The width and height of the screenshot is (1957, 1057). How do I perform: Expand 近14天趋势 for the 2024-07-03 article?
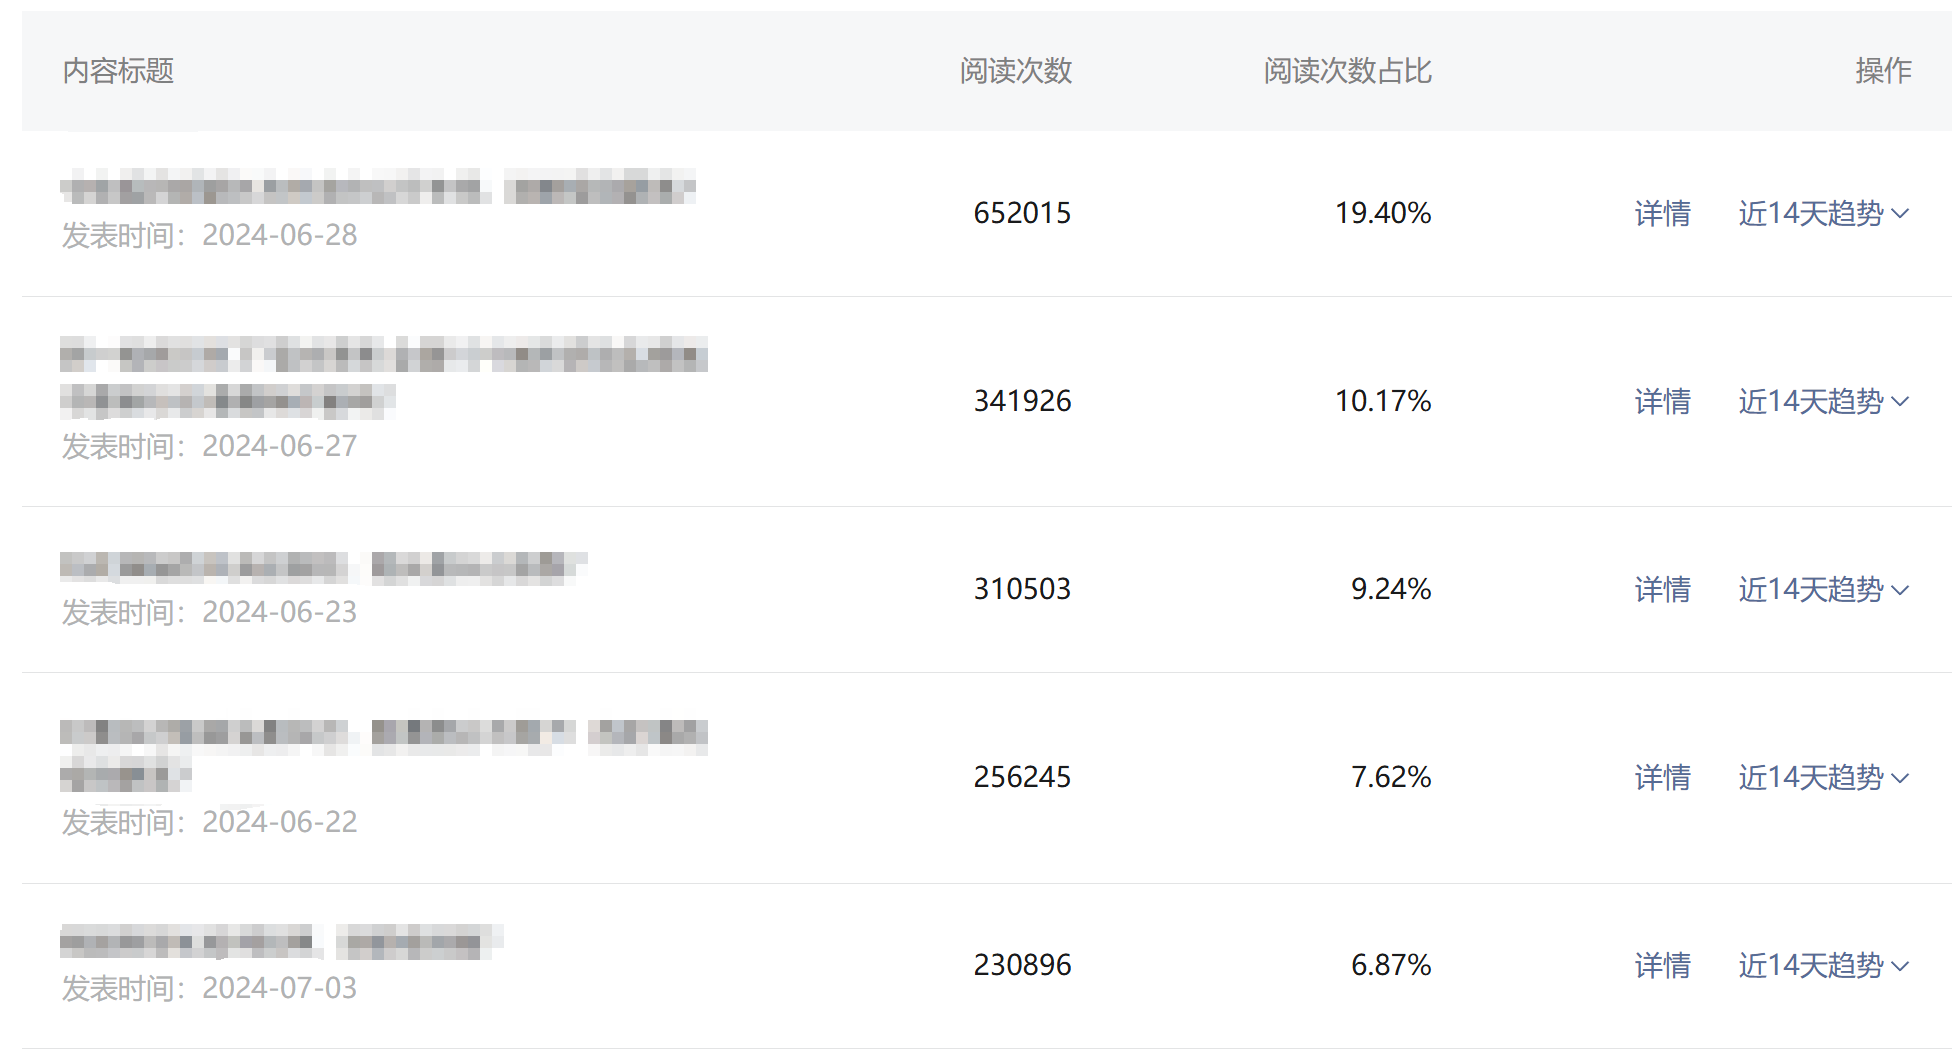click(x=1823, y=965)
